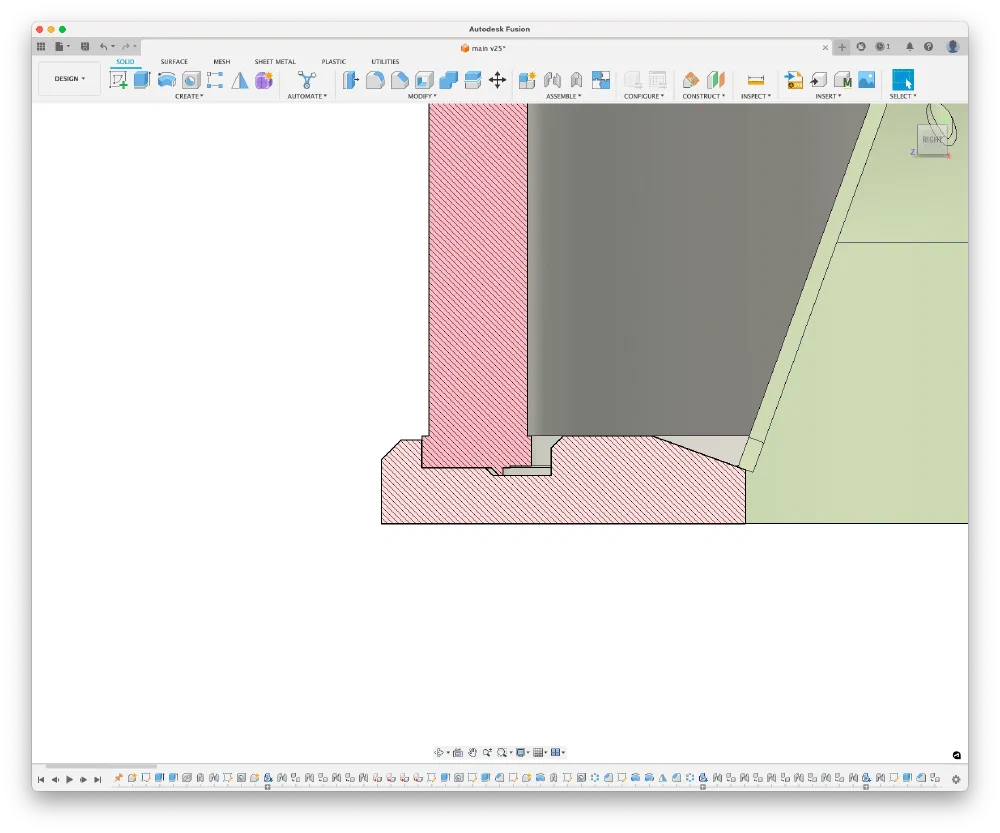Expand the CONSTRUCT menu

coord(704,97)
